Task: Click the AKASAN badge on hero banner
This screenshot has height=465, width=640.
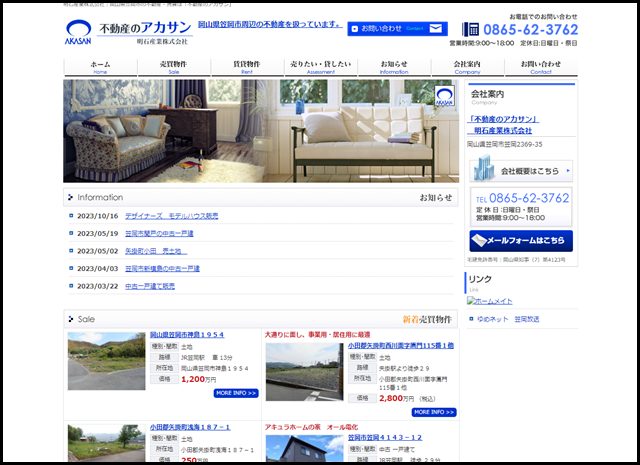Action: coord(444,96)
